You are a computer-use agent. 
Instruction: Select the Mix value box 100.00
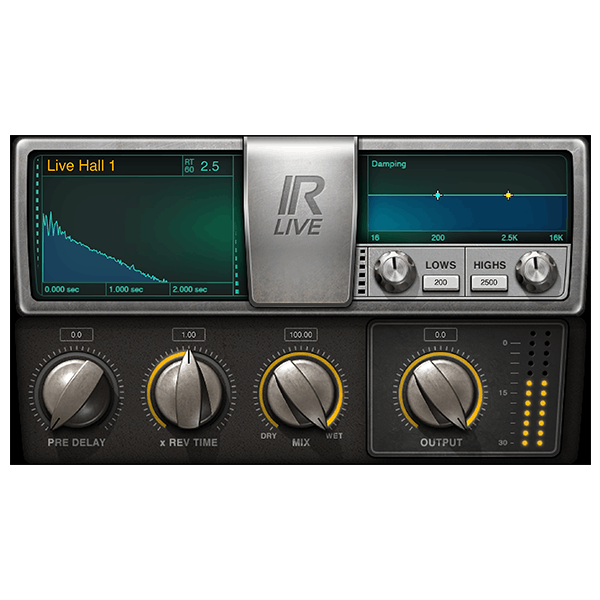tap(299, 334)
